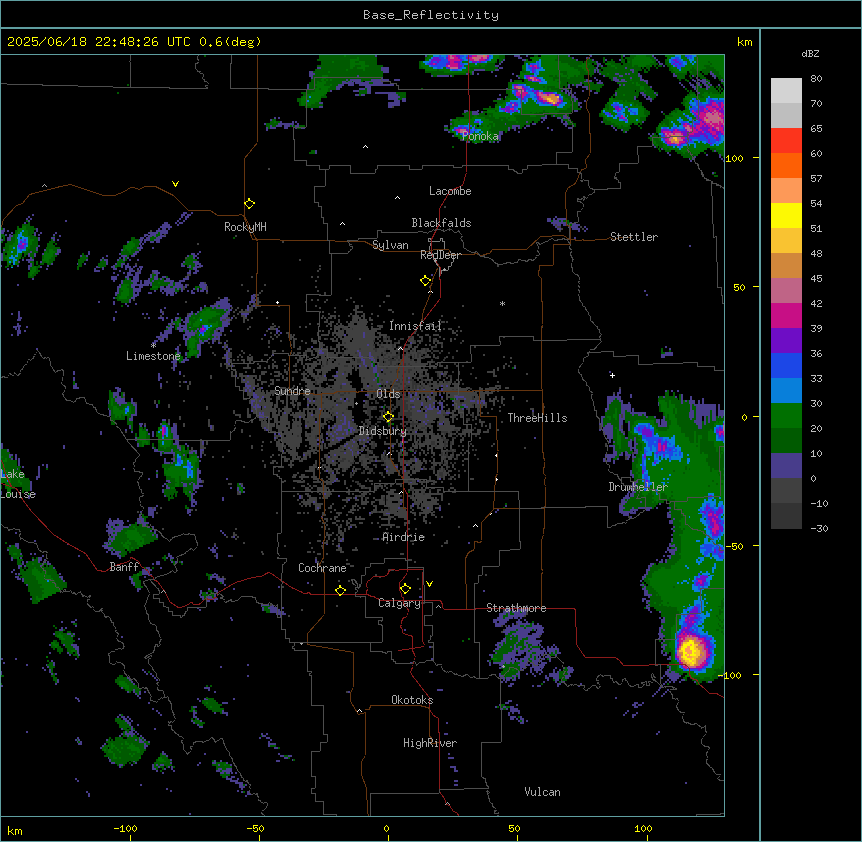The image size is (862, 842).
Task: Click the yellow diamond marker near RockyMH
Action: pyautogui.click(x=250, y=204)
